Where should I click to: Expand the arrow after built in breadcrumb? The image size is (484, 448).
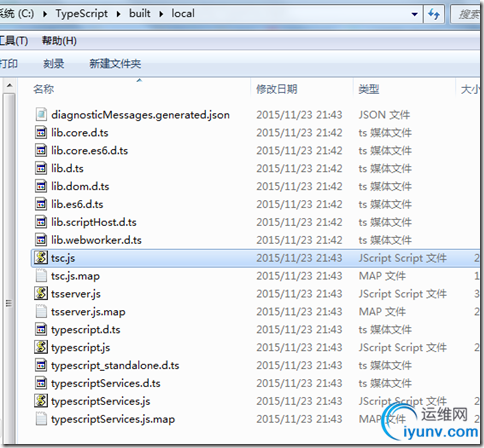click(x=161, y=14)
